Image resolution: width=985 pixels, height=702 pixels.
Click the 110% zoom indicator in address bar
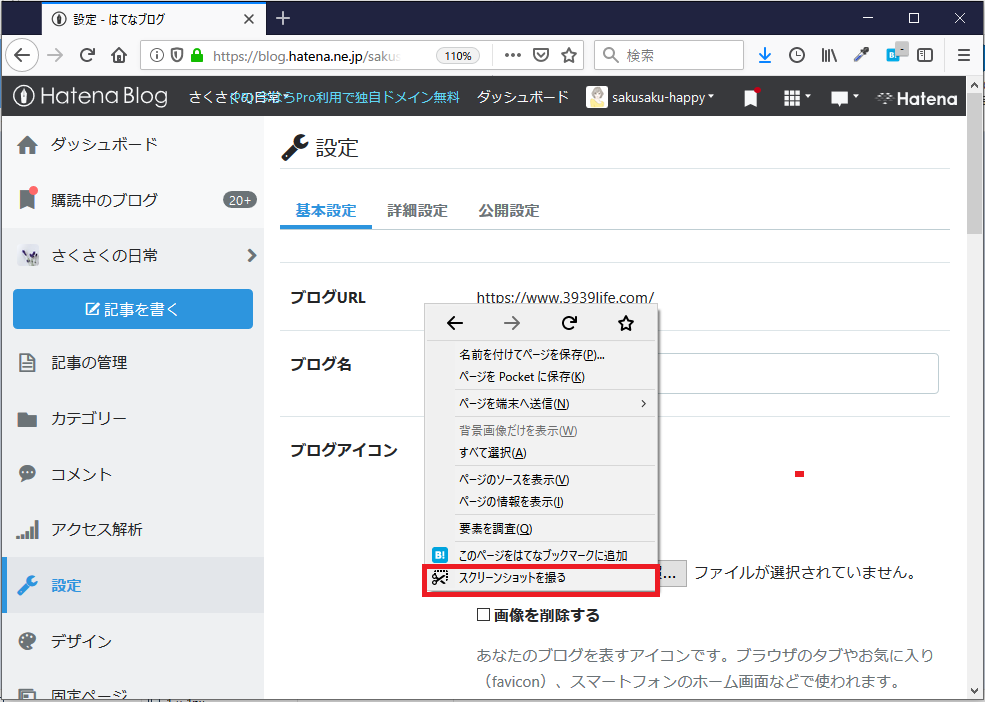458,56
